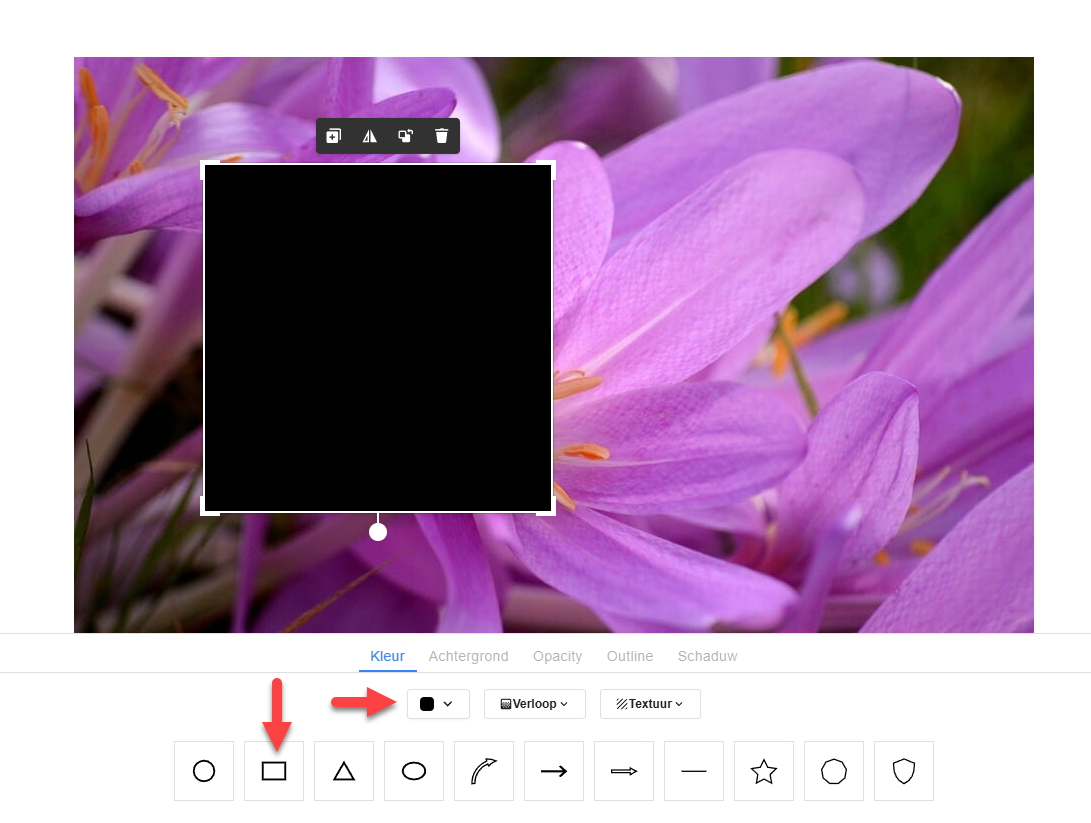The height and width of the screenshot is (823, 1091).
Task: Select the black square on the canvas
Action: coord(378,338)
